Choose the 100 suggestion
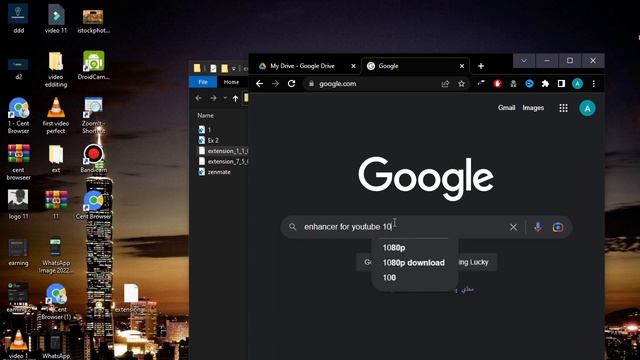The width and height of the screenshot is (640, 360). point(389,278)
